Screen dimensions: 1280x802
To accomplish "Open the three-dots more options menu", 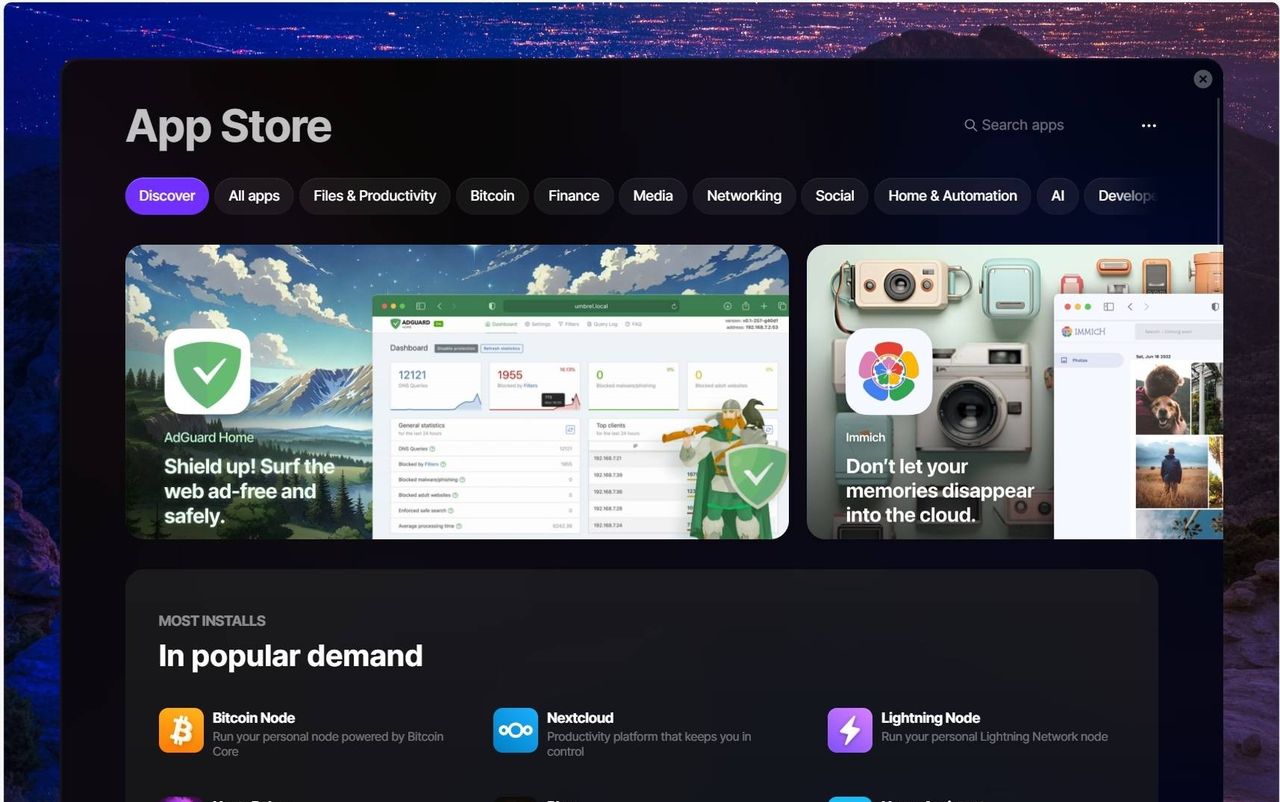I will coord(1149,126).
